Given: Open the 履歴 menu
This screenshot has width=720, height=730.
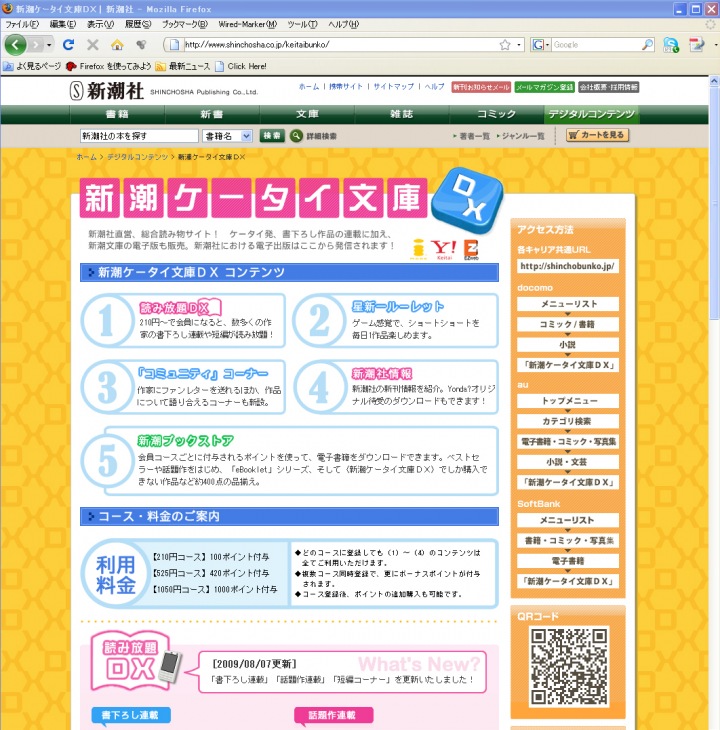Looking at the screenshot, I should point(138,24).
